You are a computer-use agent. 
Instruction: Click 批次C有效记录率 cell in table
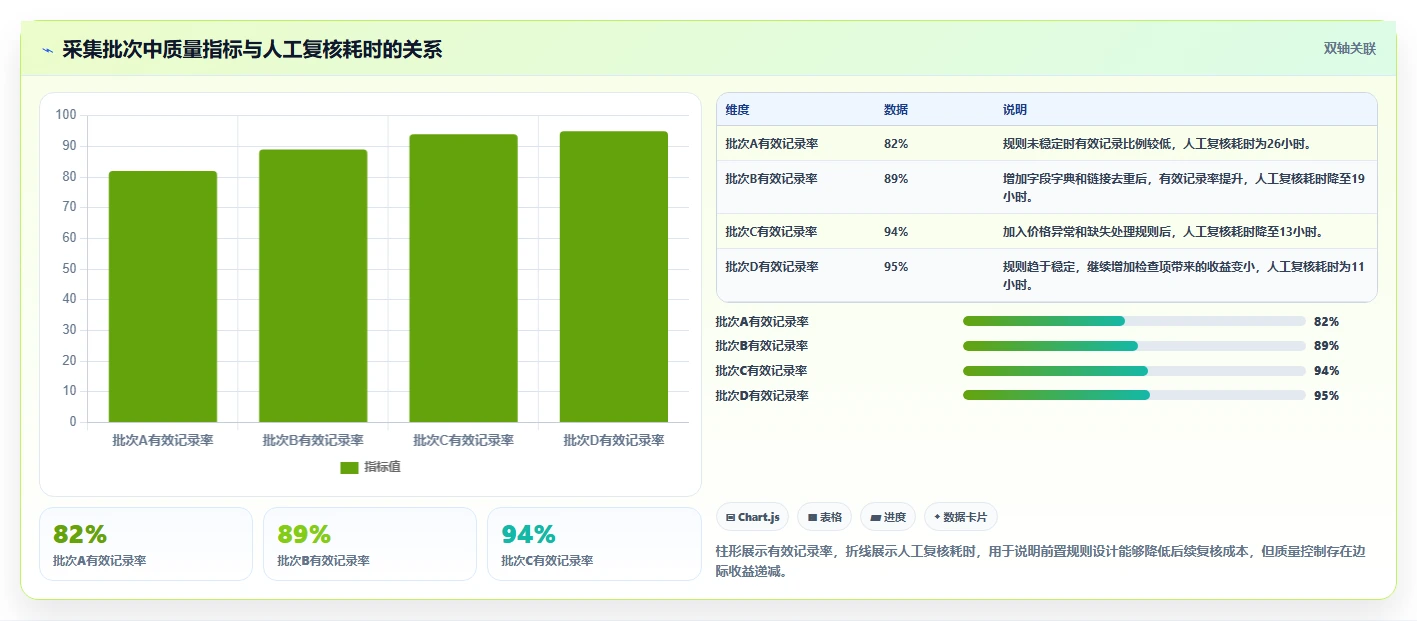click(x=772, y=232)
